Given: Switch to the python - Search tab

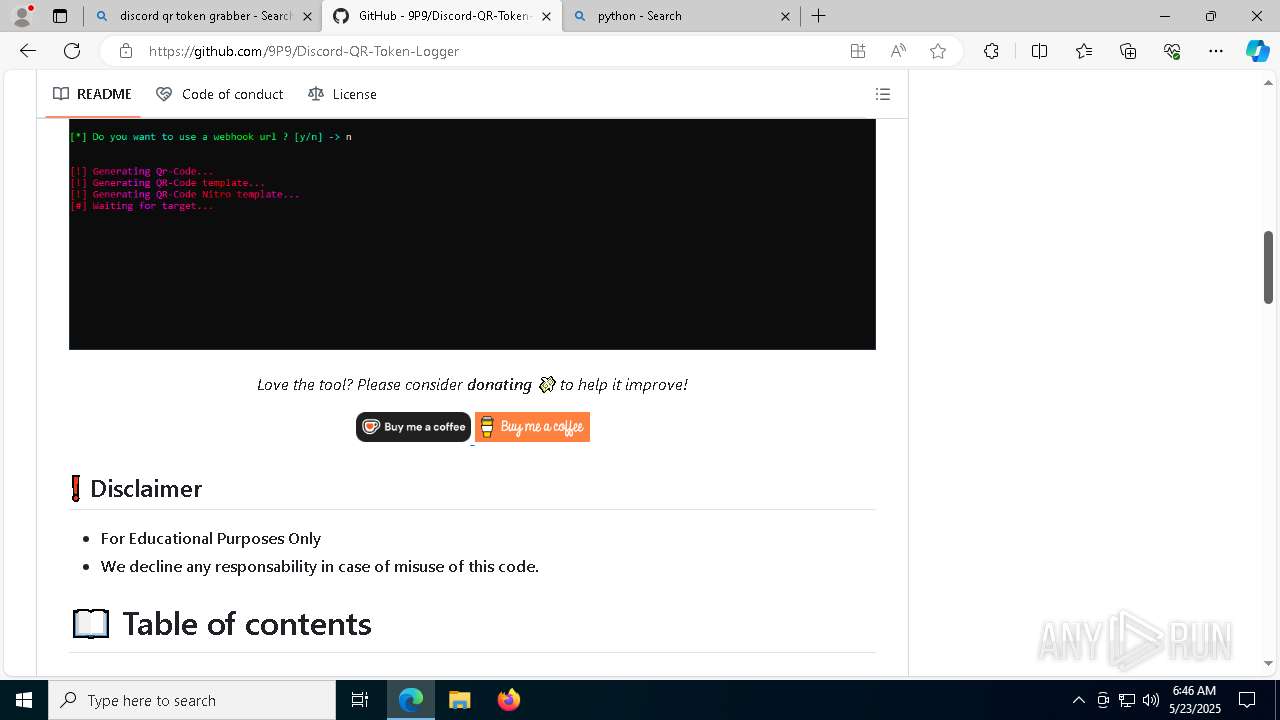Looking at the screenshot, I should click(x=680, y=16).
